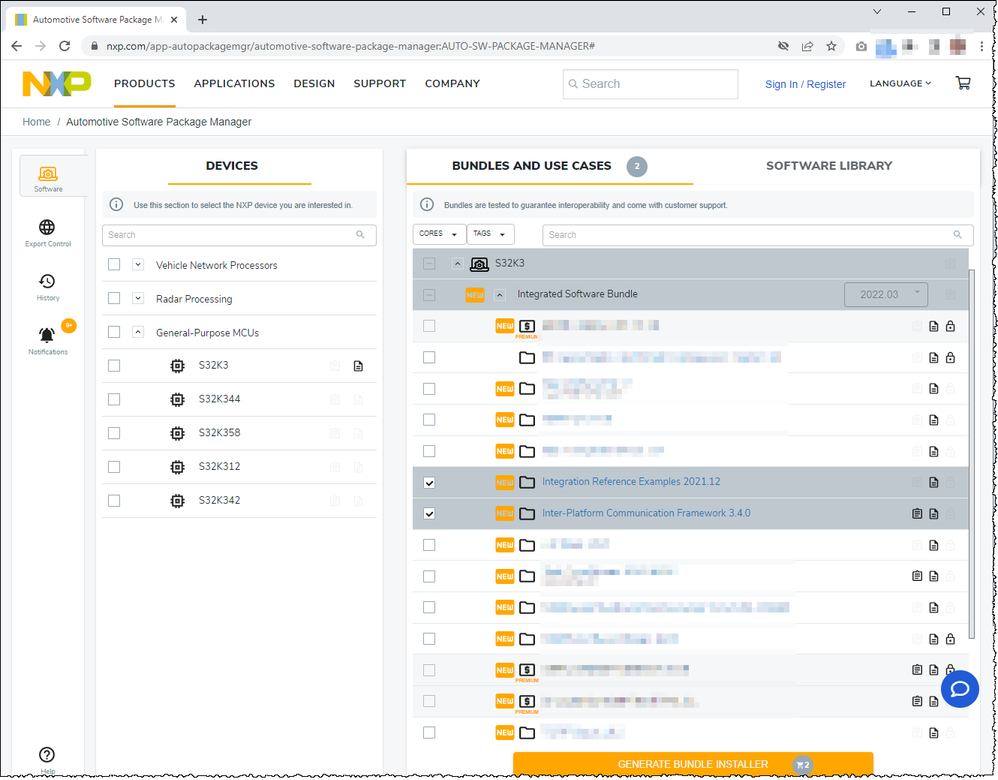Check the General-Purpose MCUs checkbox
This screenshot has width=998, height=780.
(x=114, y=332)
